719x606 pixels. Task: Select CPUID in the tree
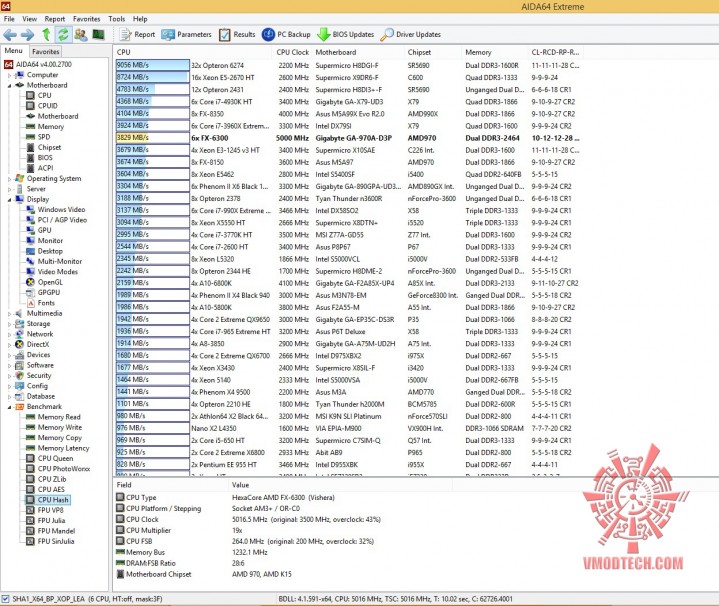(x=47, y=106)
